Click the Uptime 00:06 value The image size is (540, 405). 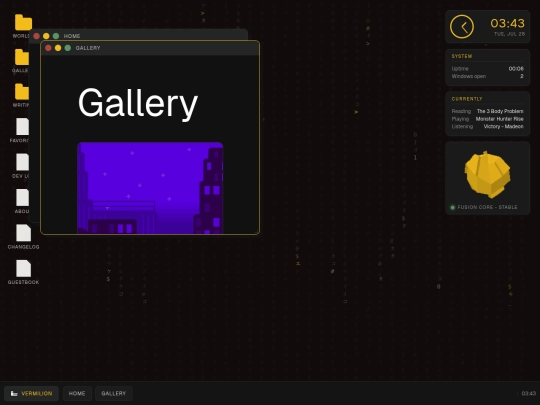coord(516,69)
